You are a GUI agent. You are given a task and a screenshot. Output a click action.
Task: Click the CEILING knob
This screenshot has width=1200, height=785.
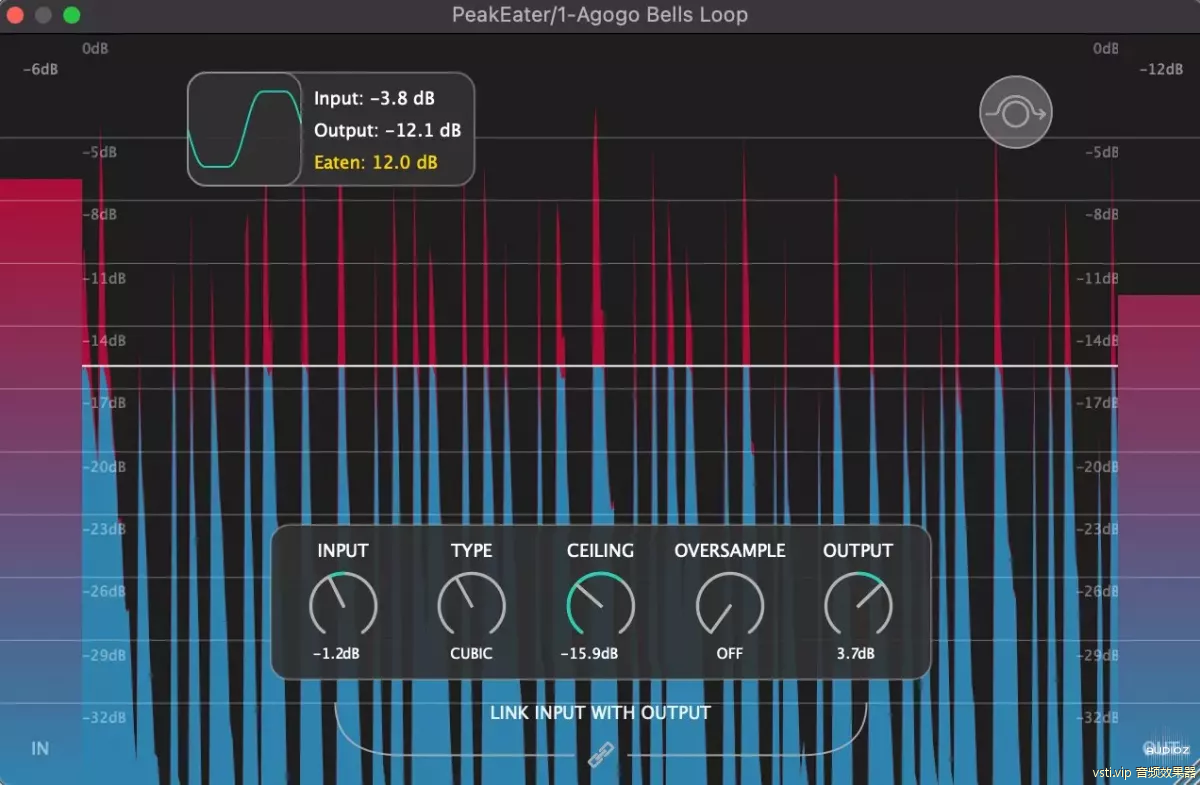[600, 604]
